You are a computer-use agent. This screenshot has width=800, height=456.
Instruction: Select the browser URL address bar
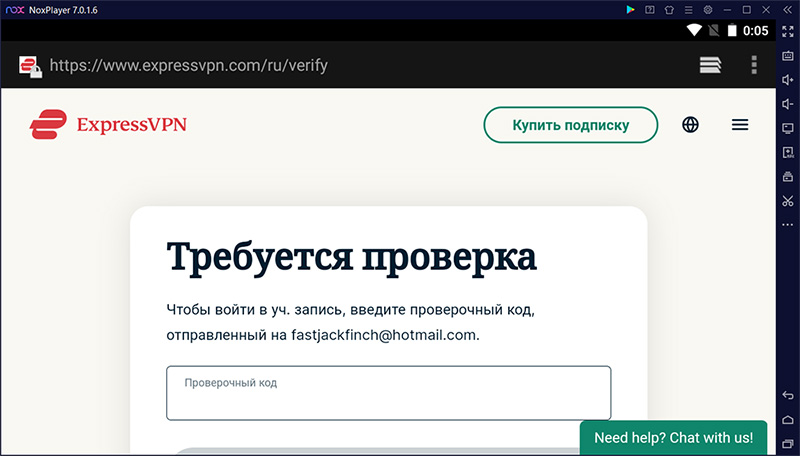coord(189,65)
